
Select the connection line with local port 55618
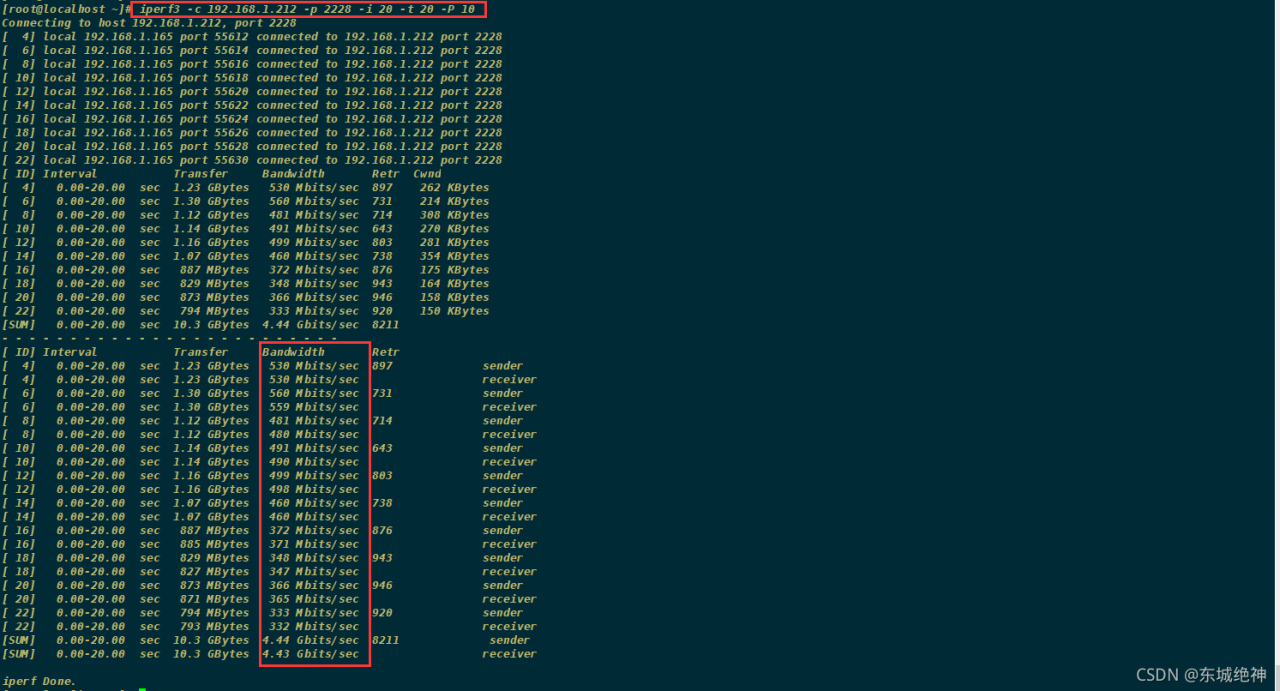click(252, 78)
